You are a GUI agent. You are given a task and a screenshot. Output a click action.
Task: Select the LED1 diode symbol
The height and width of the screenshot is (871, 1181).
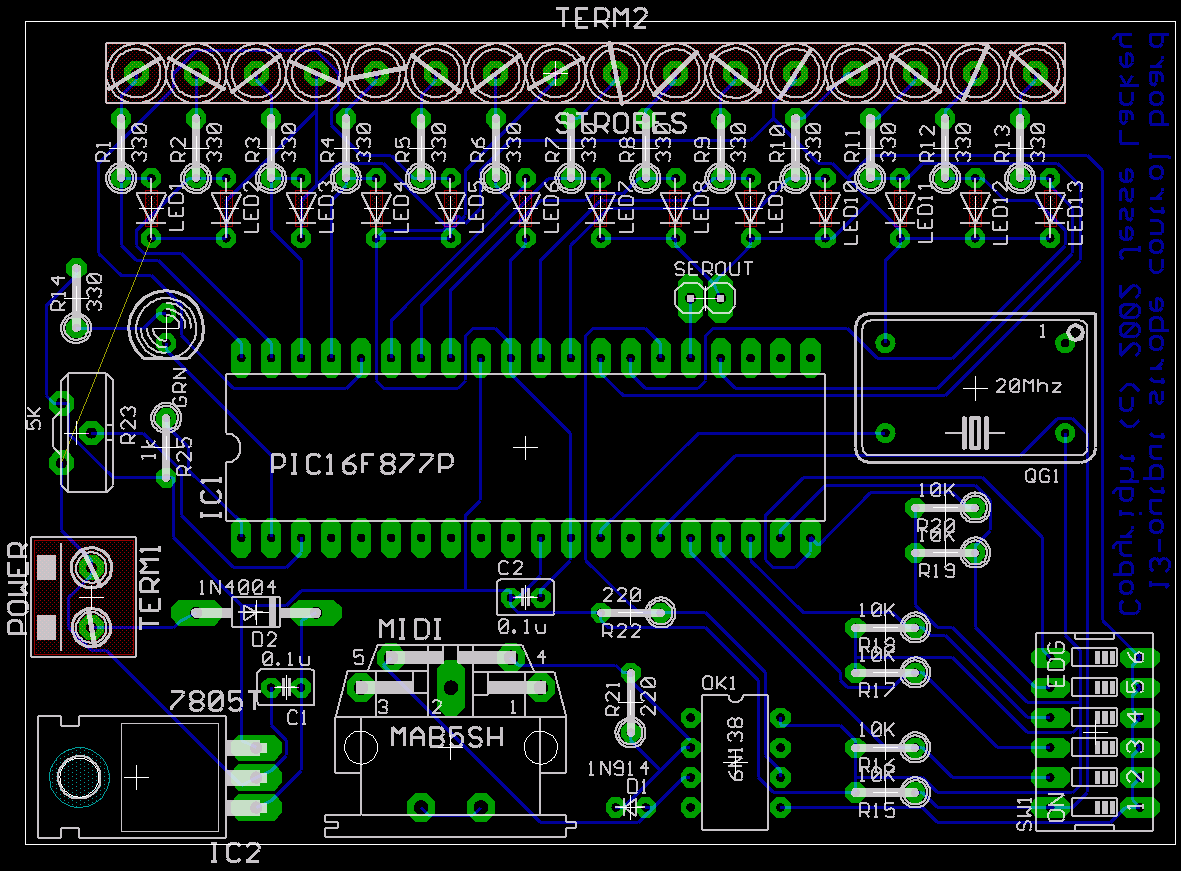pos(151,207)
